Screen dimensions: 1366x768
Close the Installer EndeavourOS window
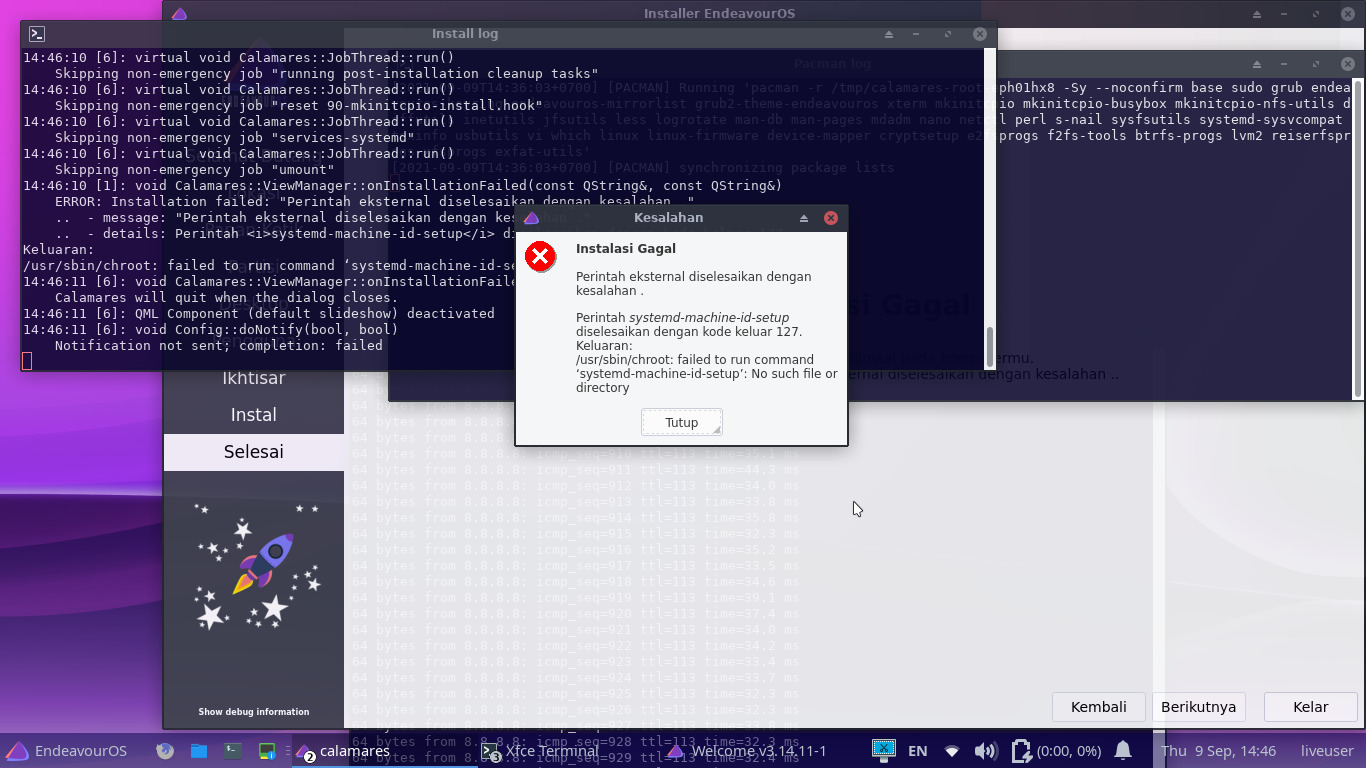coord(1347,14)
